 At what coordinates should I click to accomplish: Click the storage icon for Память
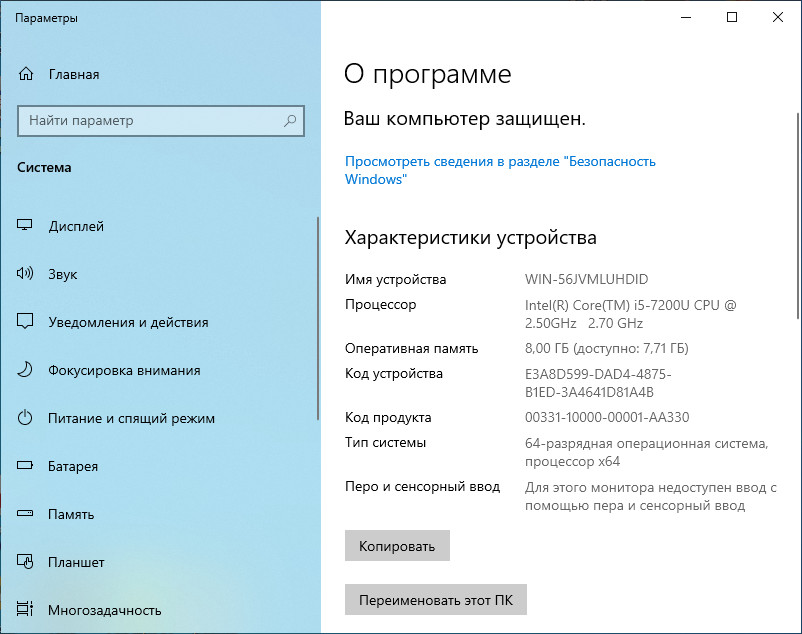pos(26,514)
